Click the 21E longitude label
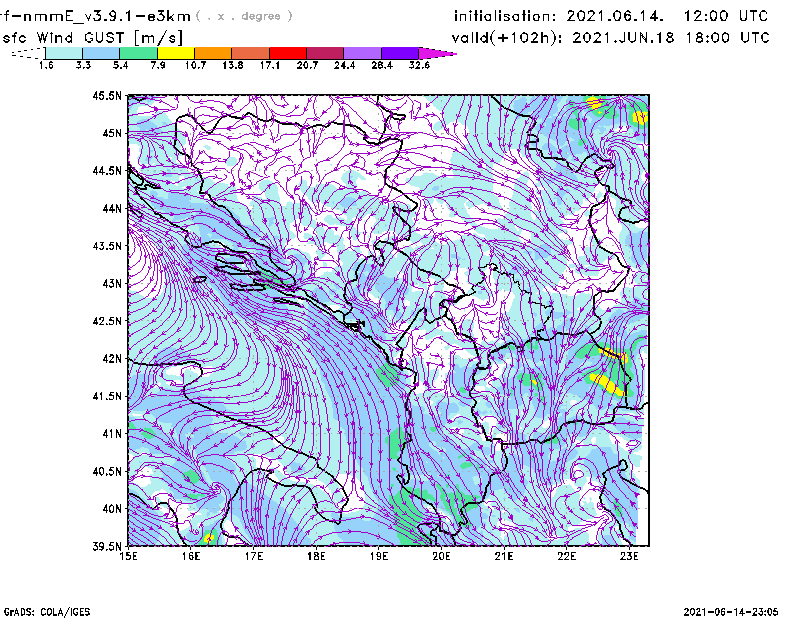Viewport: 800px width, 618px height. pyautogui.click(x=504, y=556)
